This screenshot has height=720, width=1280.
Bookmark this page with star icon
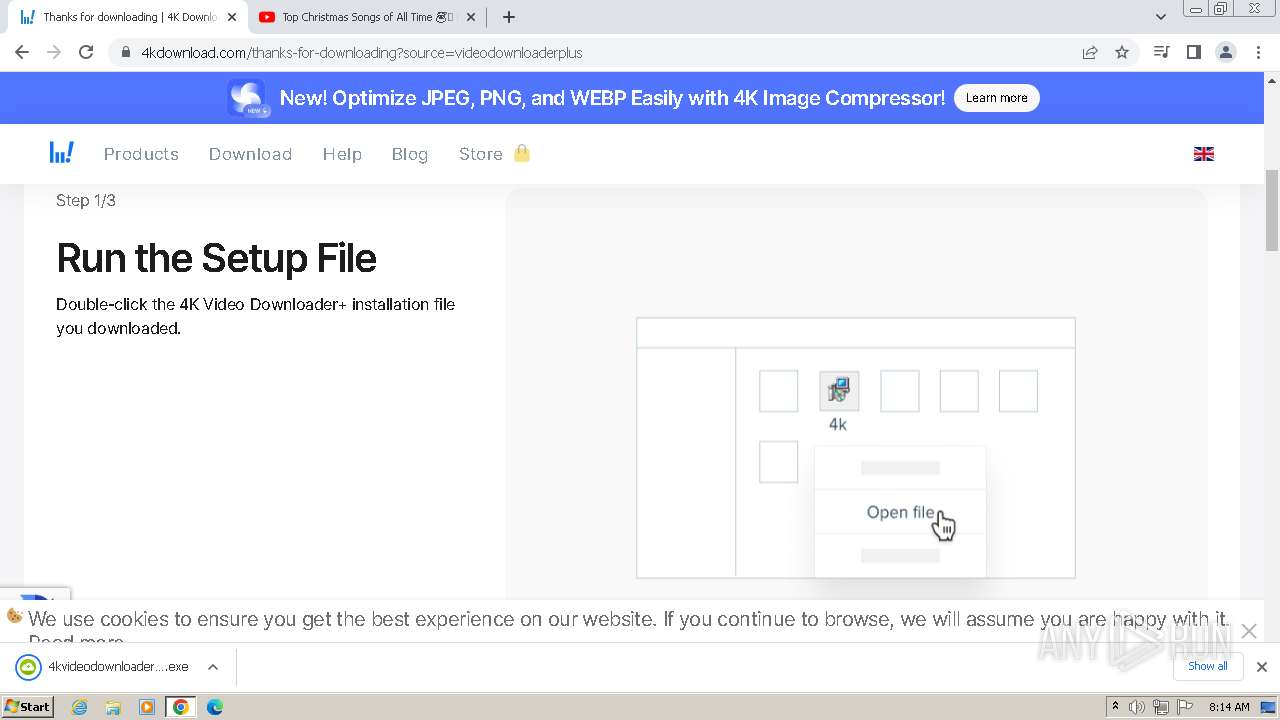1122,53
